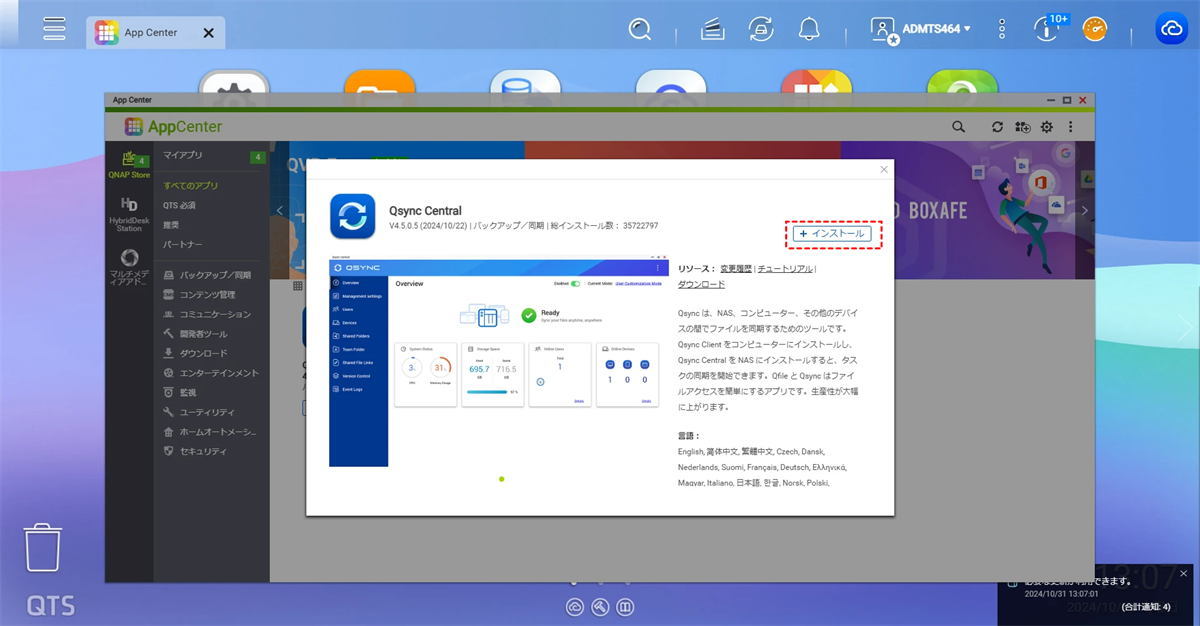Open the ダウンロード download link in resources
This screenshot has width=1200, height=626.
(702, 285)
